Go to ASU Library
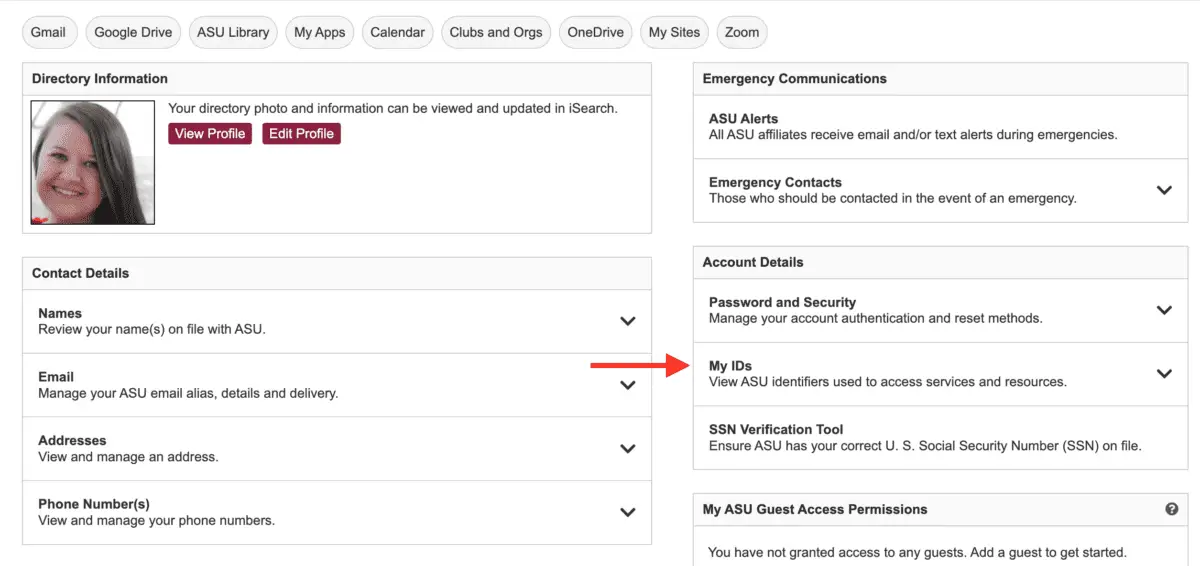Image resolution: width=1200 pixels, height=566 pixels. pos(233,32)
